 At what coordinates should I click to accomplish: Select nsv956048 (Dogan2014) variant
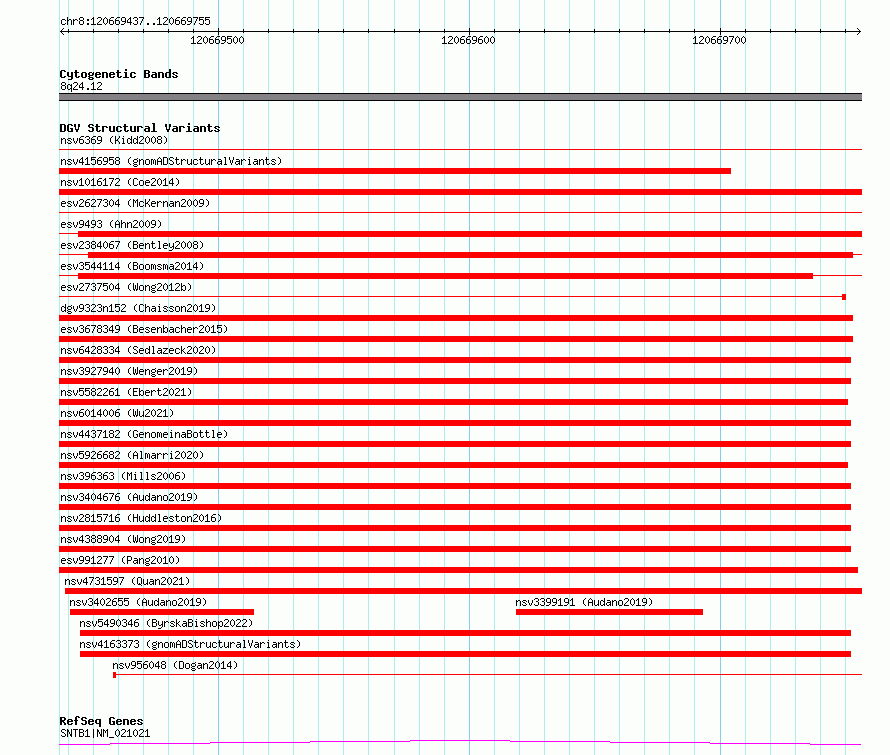tap(175, 665)
